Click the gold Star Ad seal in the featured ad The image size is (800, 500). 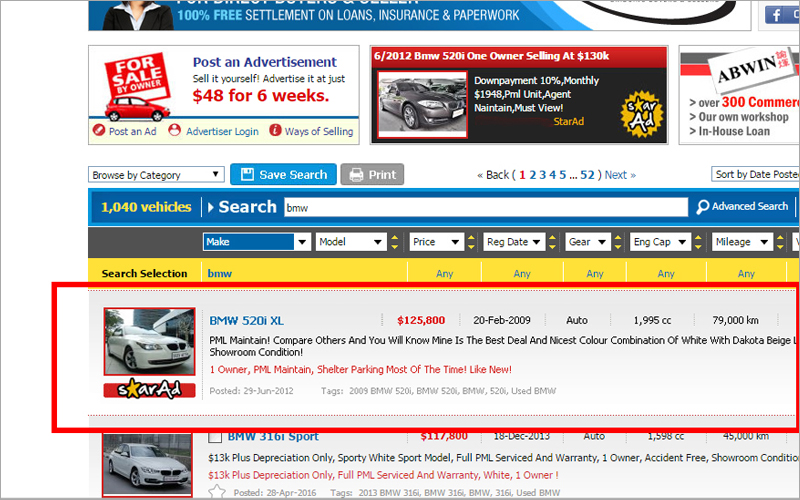pos(641,115)
